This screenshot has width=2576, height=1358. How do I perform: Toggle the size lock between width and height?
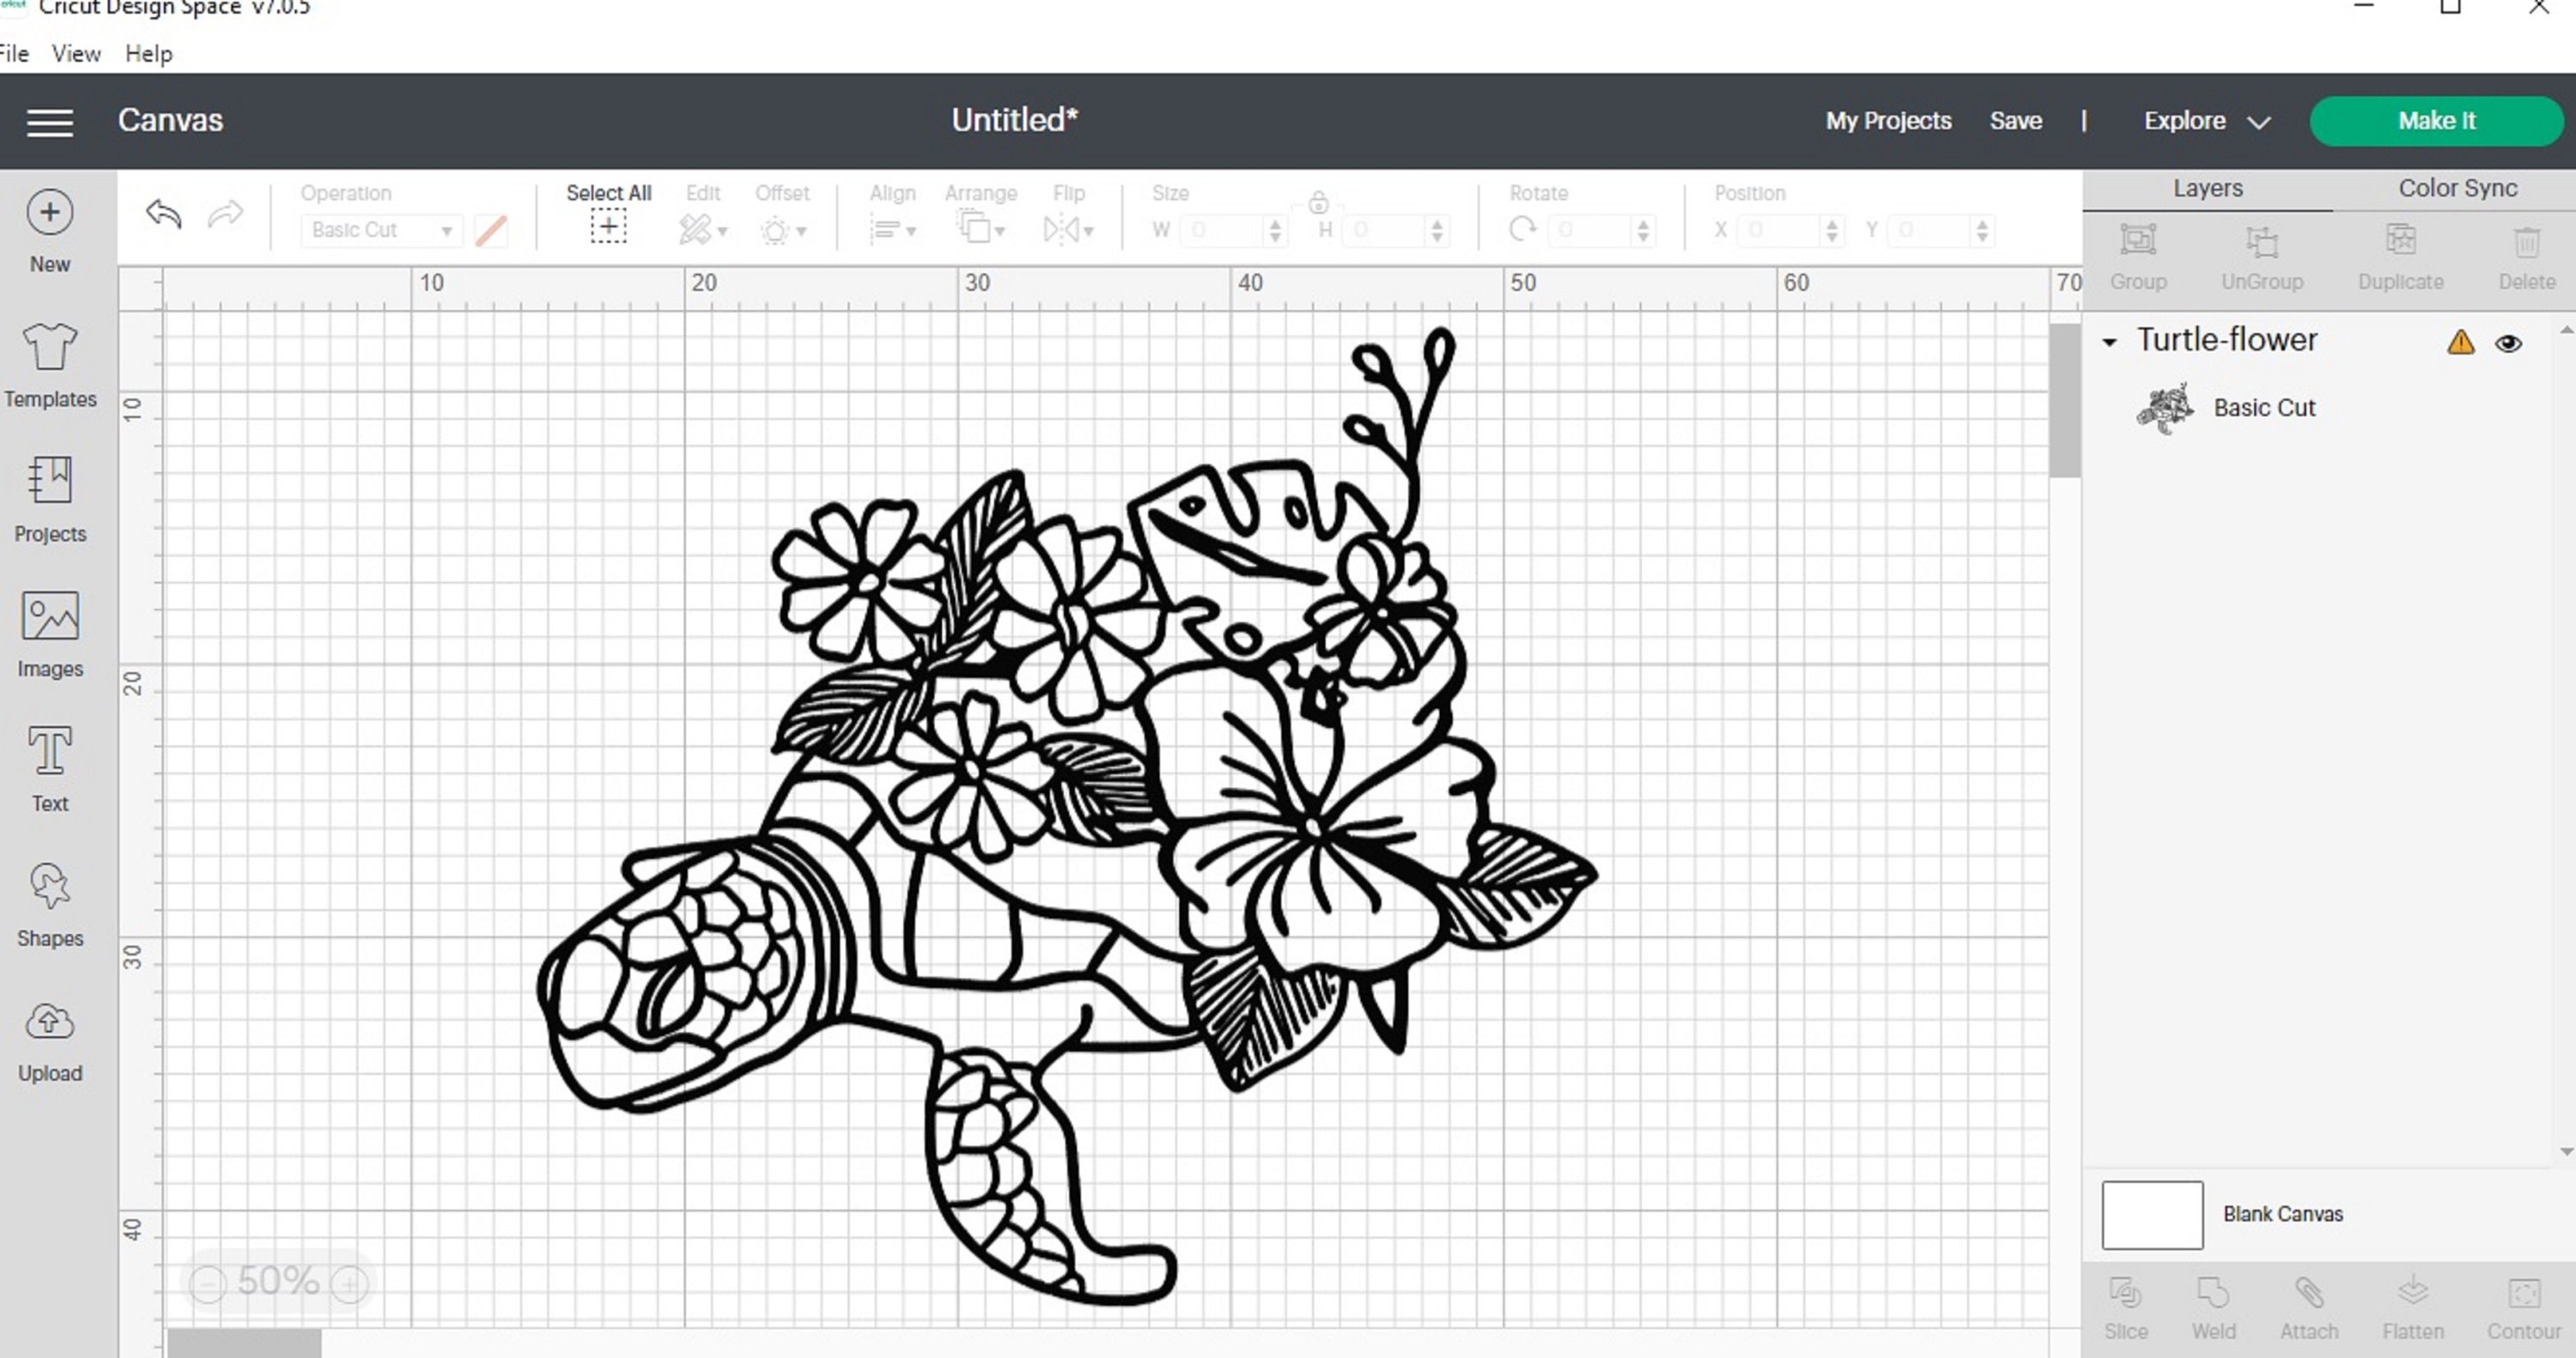click(x=1318, y=202)
